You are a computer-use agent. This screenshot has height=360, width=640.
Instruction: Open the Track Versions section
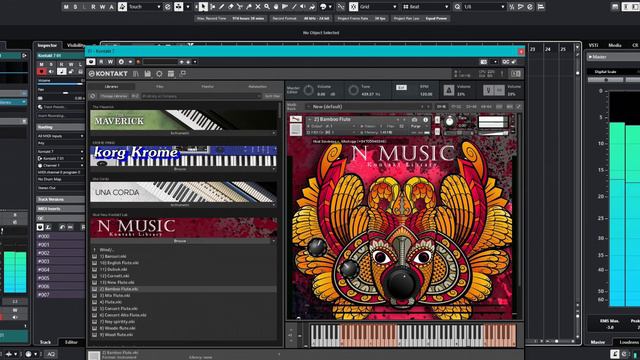[x=60, y=200]
